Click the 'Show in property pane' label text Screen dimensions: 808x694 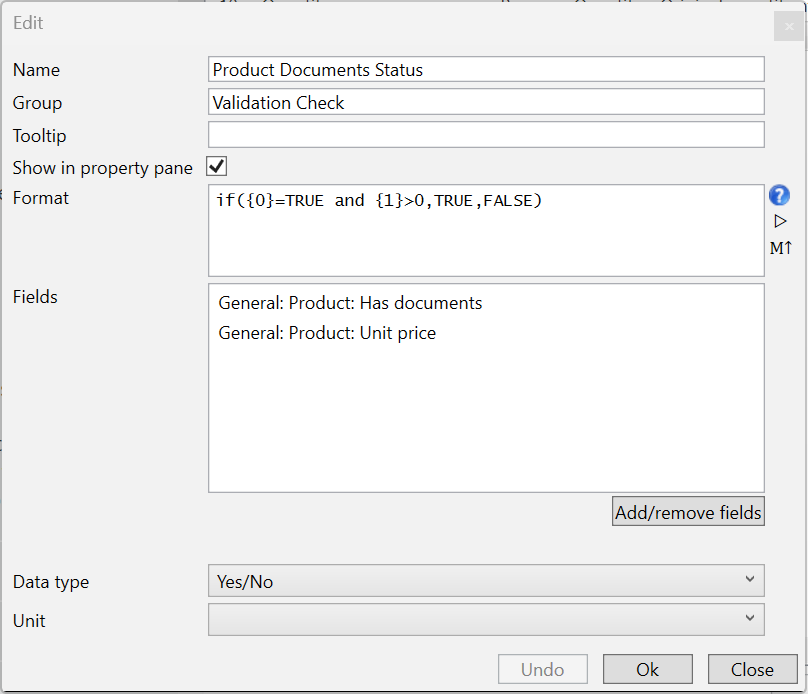pyautogui.click(x=102, y=168)
